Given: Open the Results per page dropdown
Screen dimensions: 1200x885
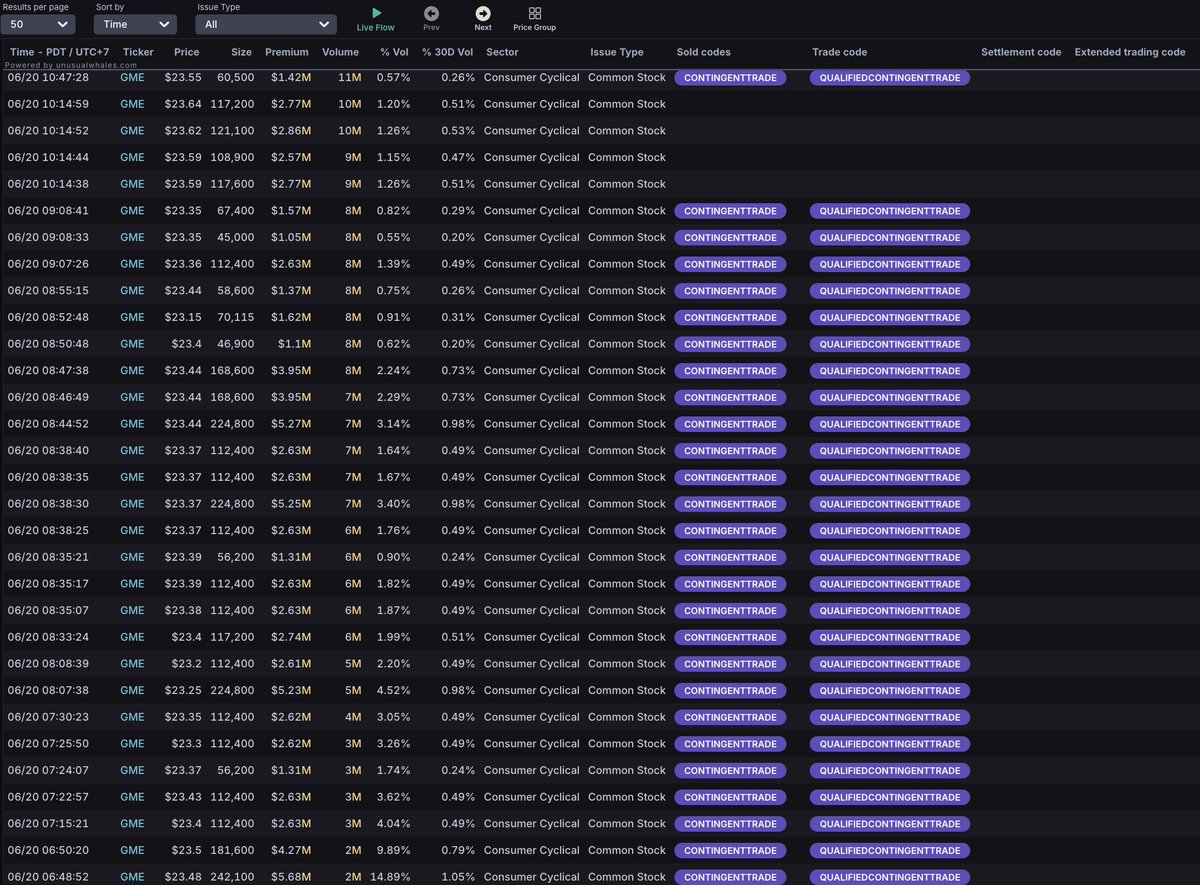Looking at the screenshot, I should coord(38,23).
